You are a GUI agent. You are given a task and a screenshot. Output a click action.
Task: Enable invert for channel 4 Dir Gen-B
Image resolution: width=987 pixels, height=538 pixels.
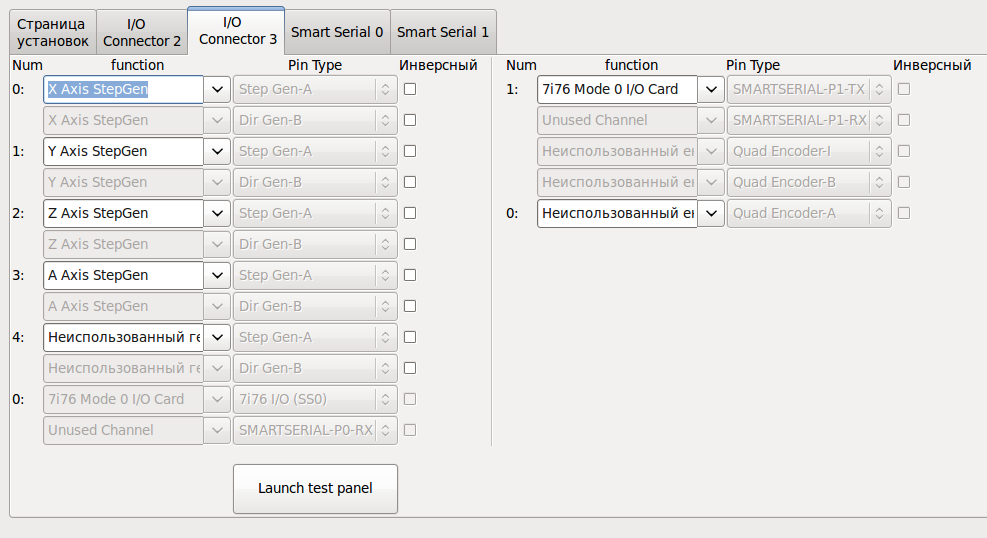point(410,368)
